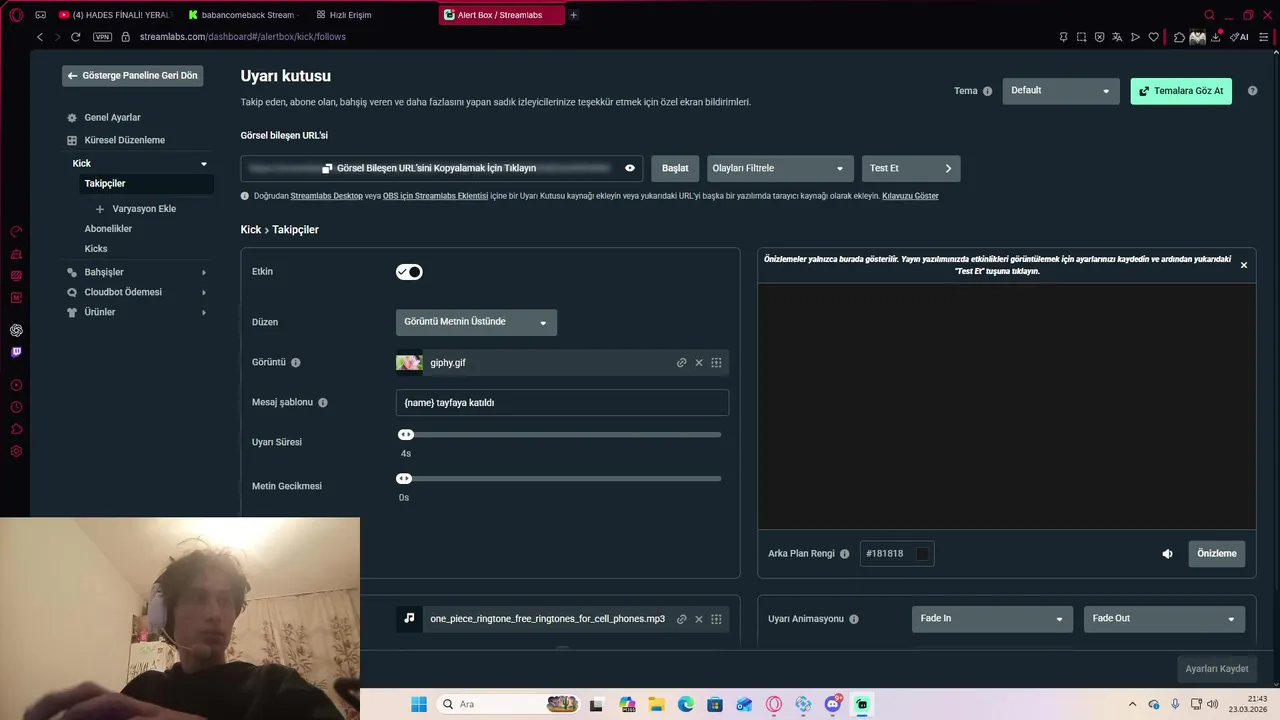Image resolution: width=1280 pixels, height=720 pixels.
Task: Select Genel Ayarlar in sidebar
Action: (112, 118)
